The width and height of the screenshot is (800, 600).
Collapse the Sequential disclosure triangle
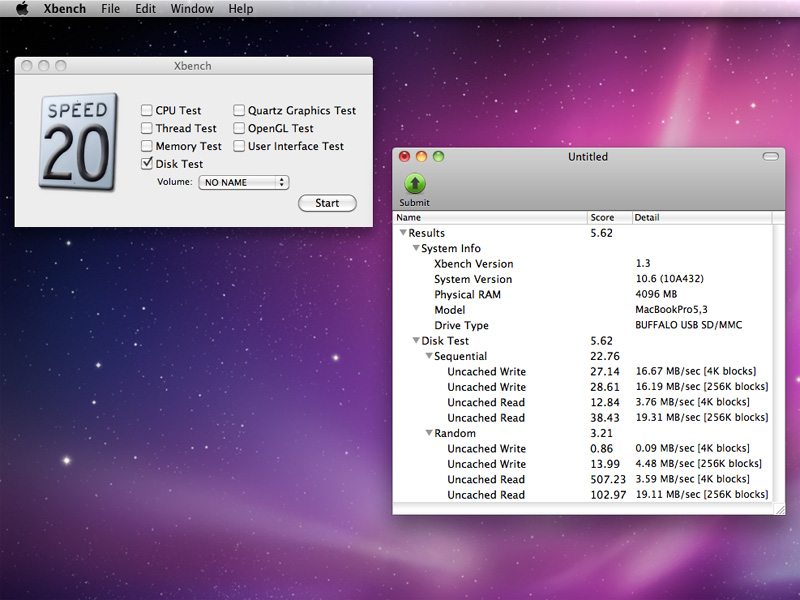429,356
